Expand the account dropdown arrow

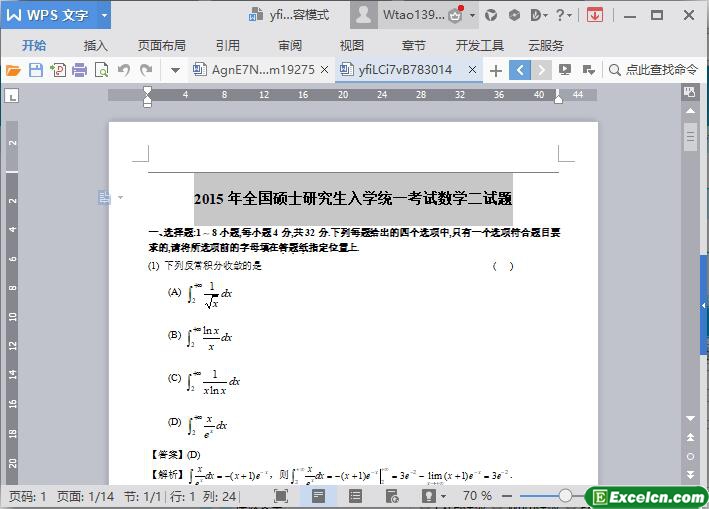[x=473, y=15]
